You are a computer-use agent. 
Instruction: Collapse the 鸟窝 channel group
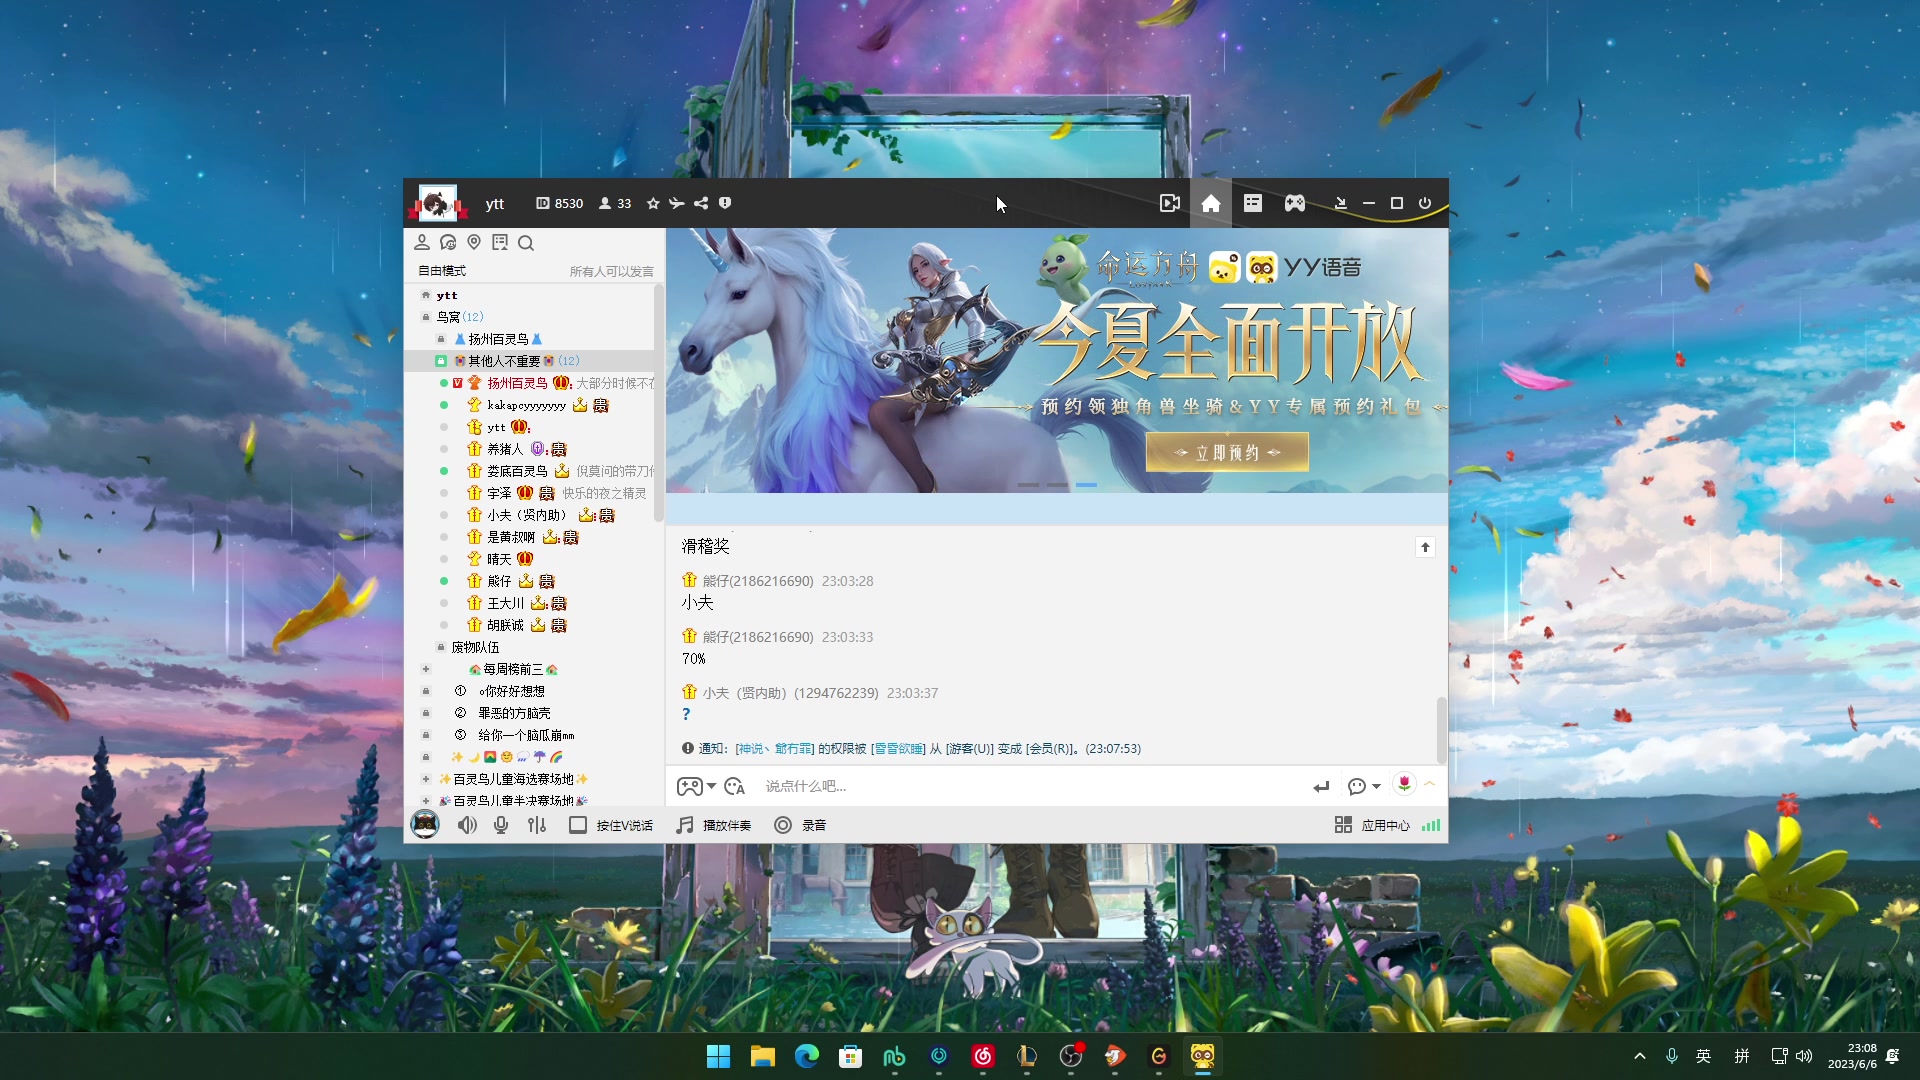[426, 317]
